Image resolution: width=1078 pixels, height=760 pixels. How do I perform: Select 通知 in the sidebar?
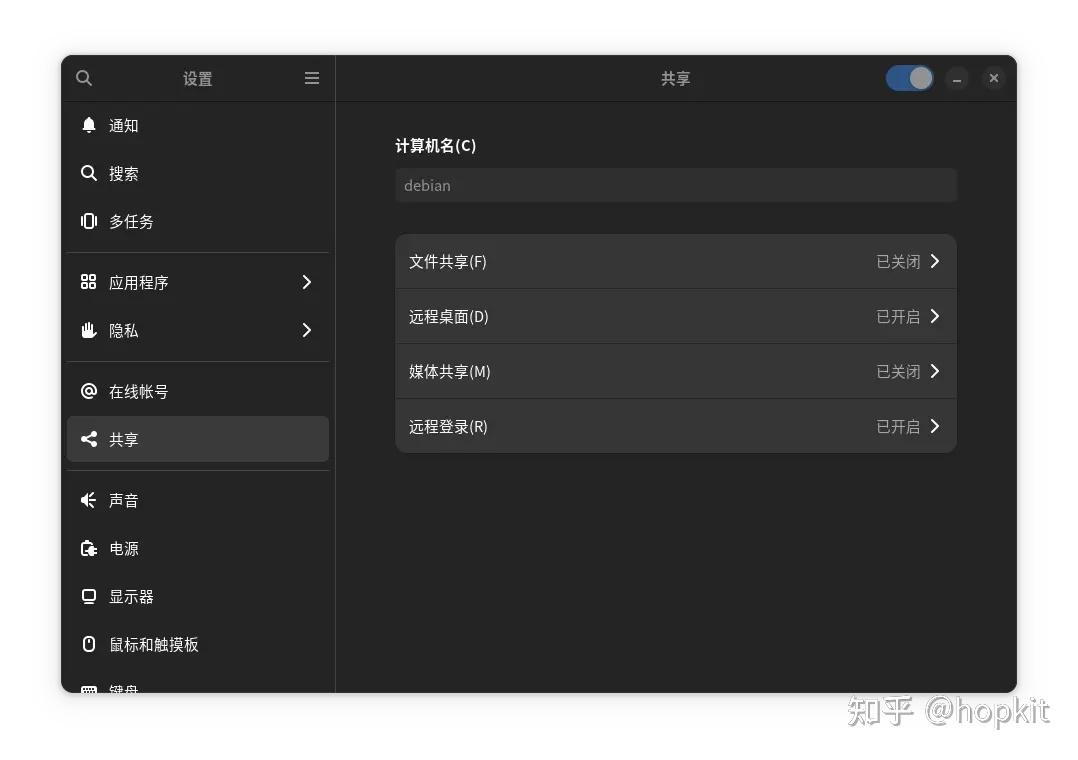[x=198, y=125]
